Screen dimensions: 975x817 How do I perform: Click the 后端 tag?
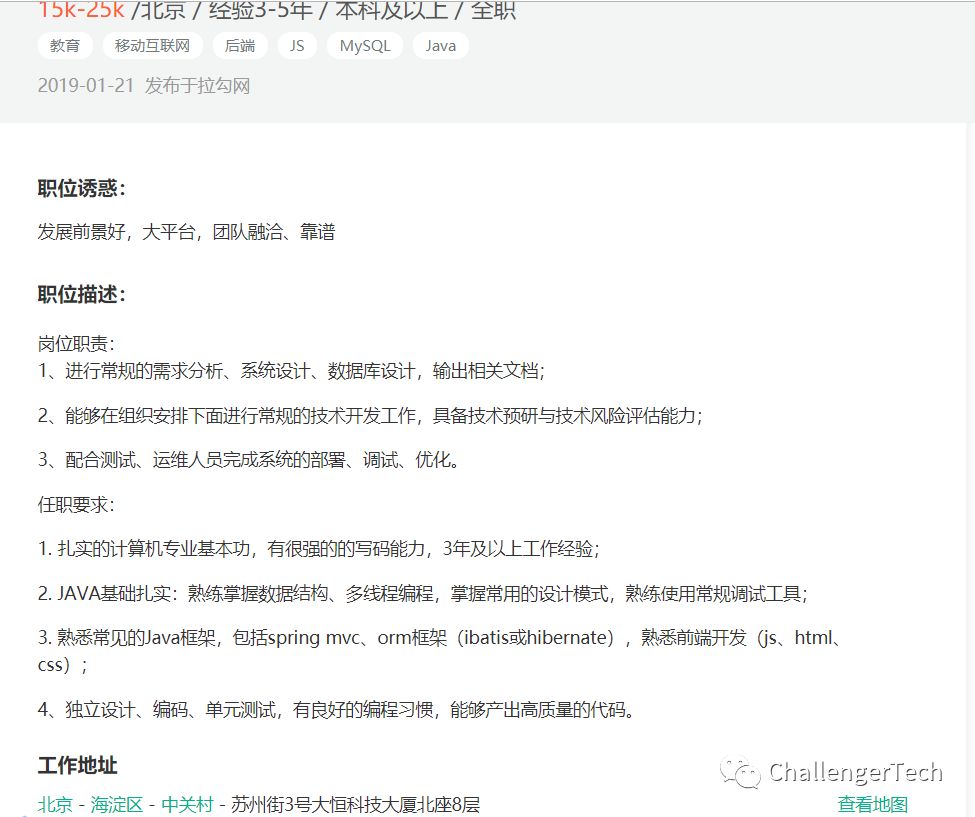tap(240, 45)
